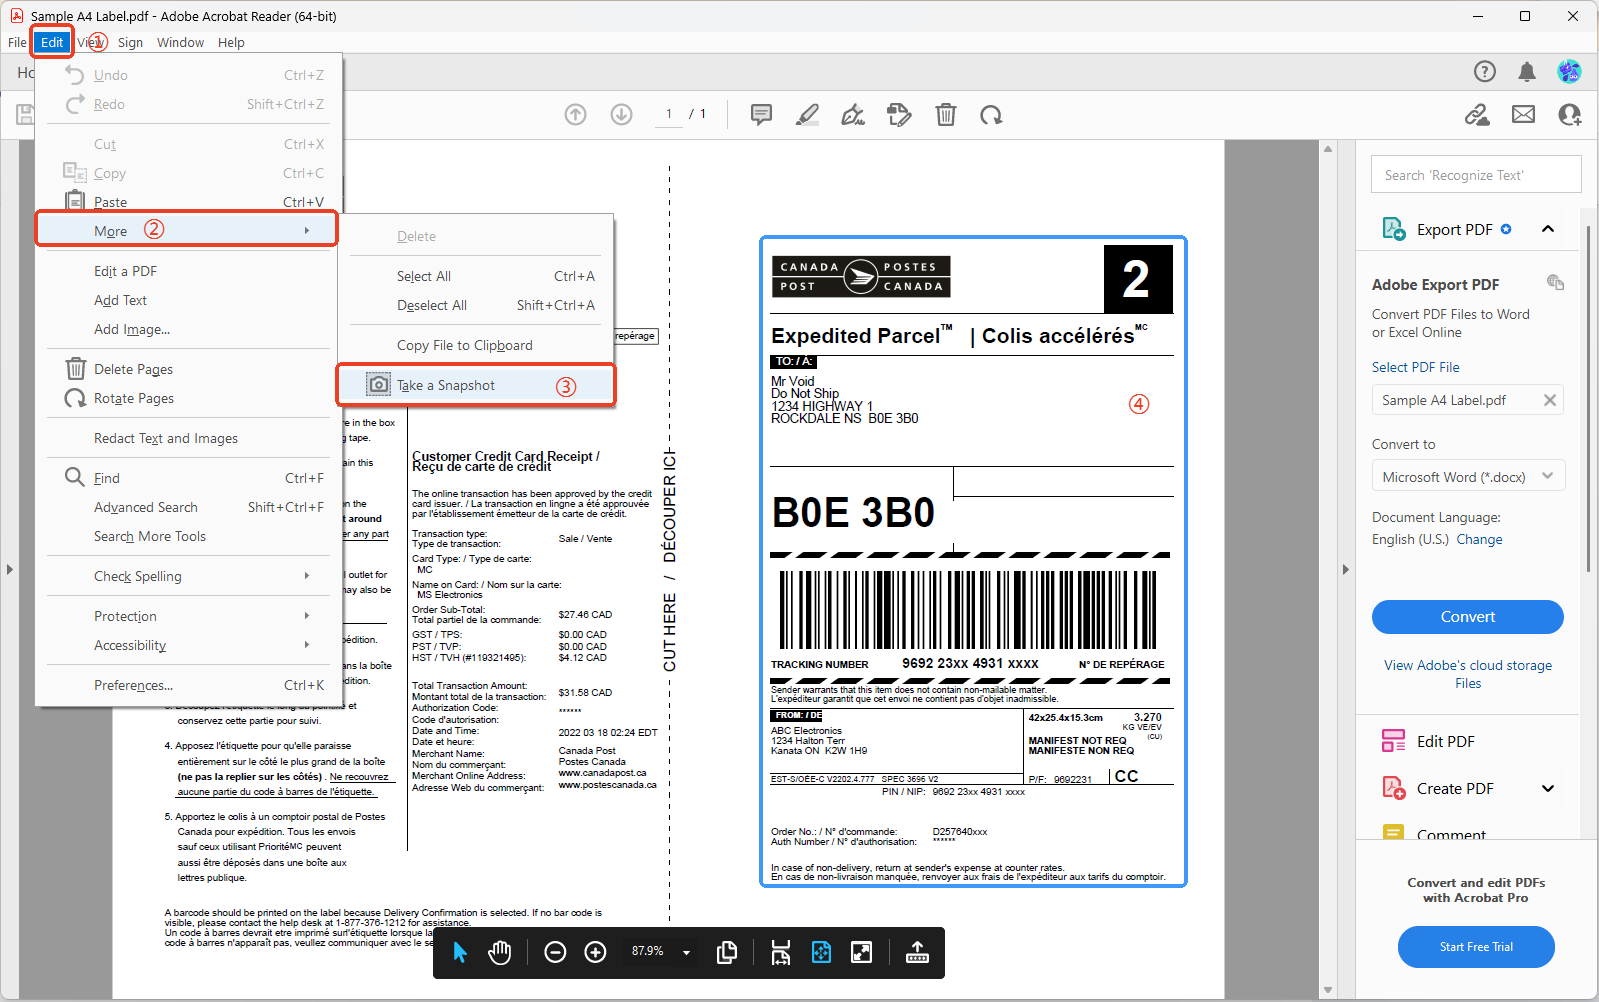Enter full screen mode

tap(861, 952)
